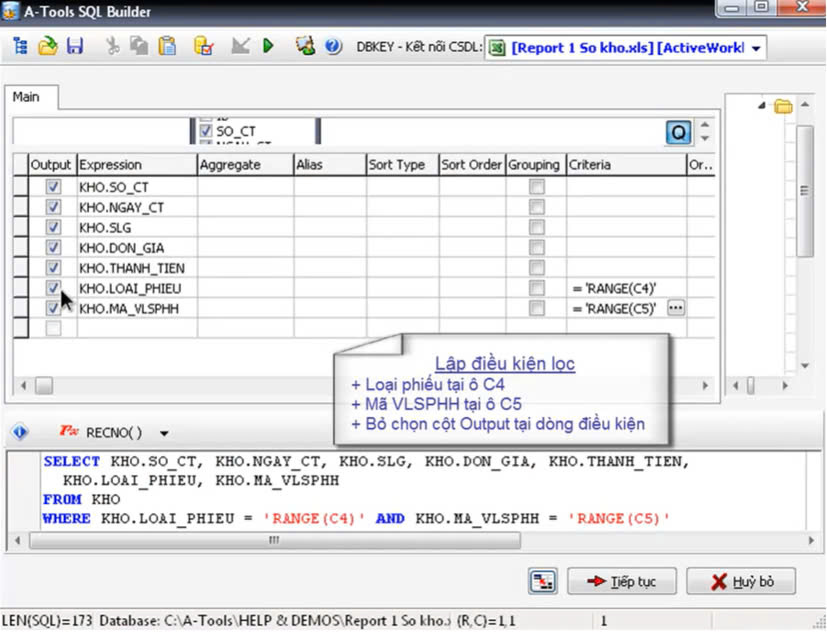Run the query with green play icon

tap(268, 46)
